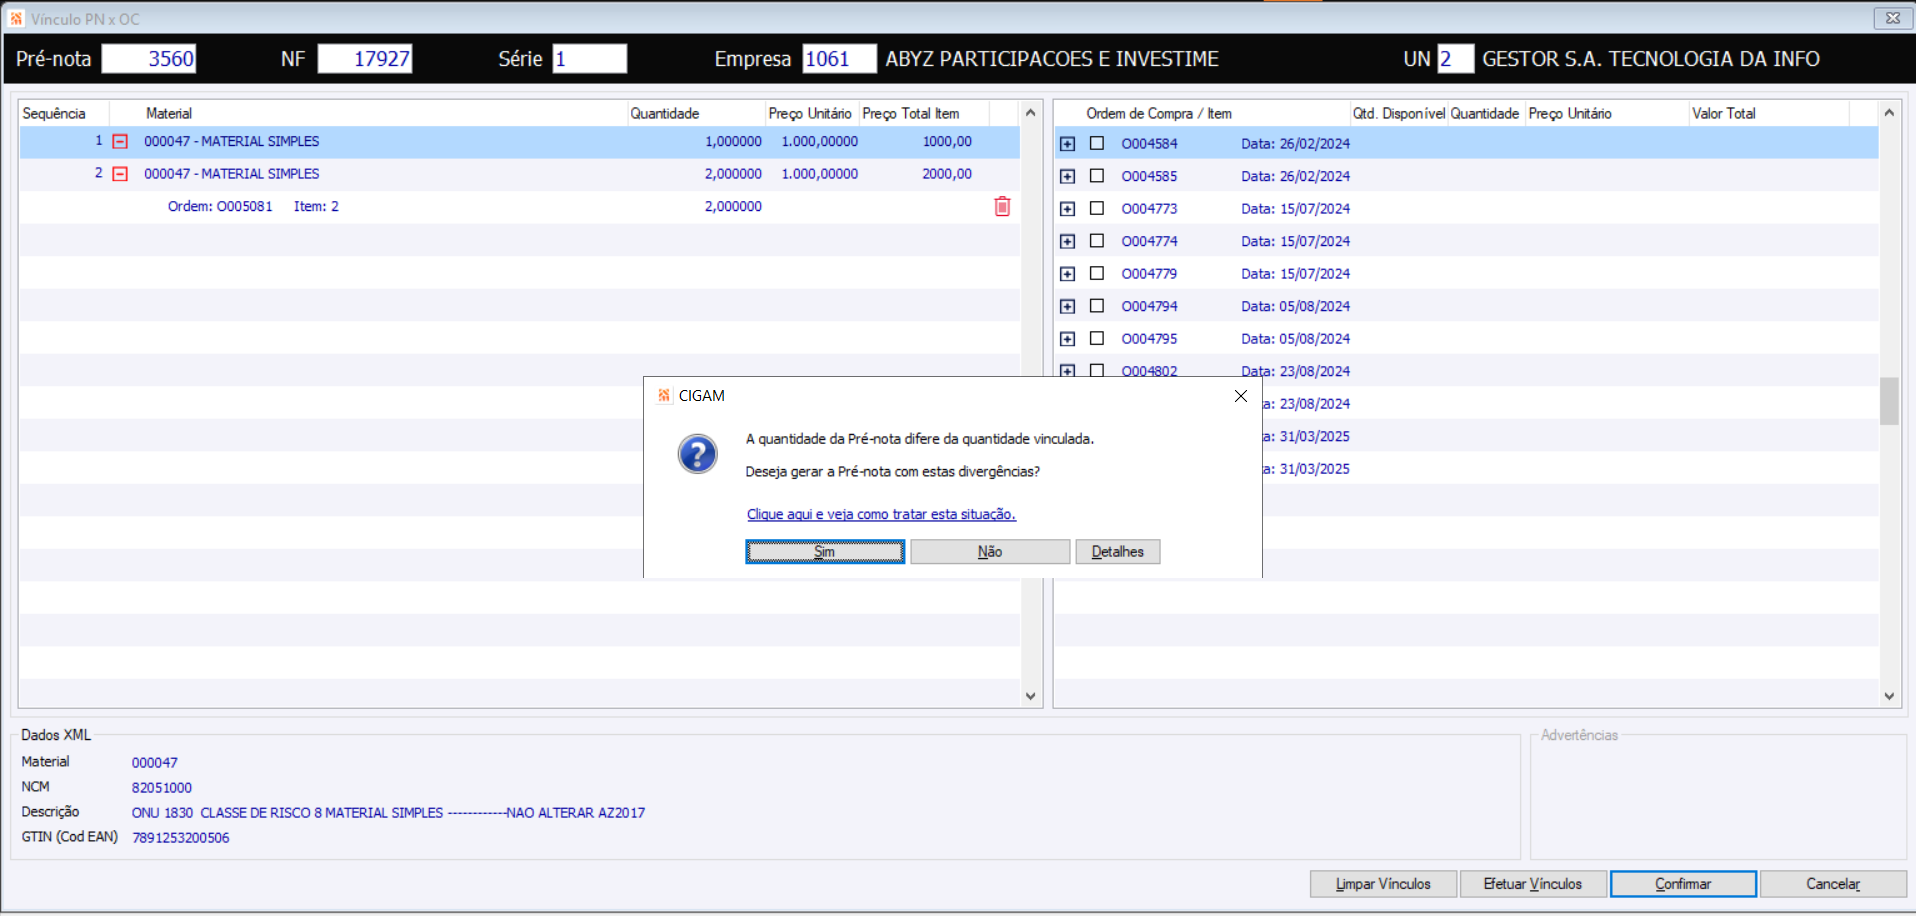1916x916 pixels.
Task: Expand purchase order O004584
Action: (x=1068, y=144)
